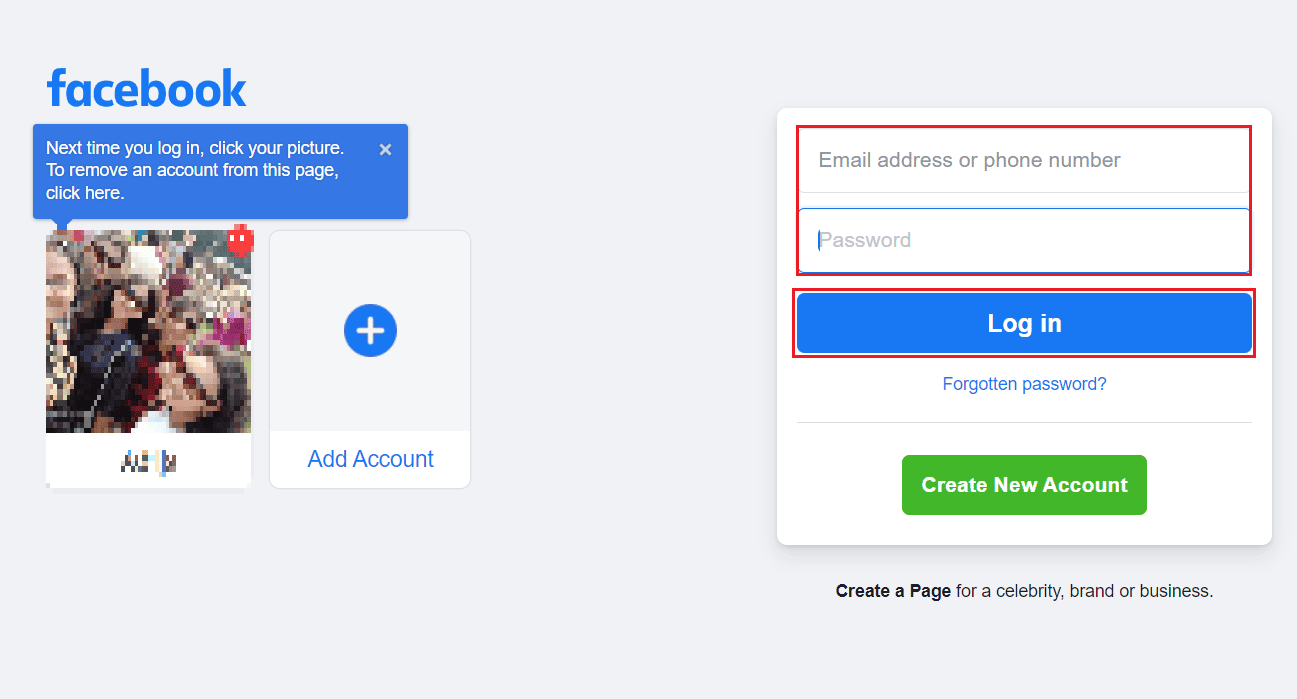Click the "Add Account" text label
Screen dimensions: 1297x699
370,458
